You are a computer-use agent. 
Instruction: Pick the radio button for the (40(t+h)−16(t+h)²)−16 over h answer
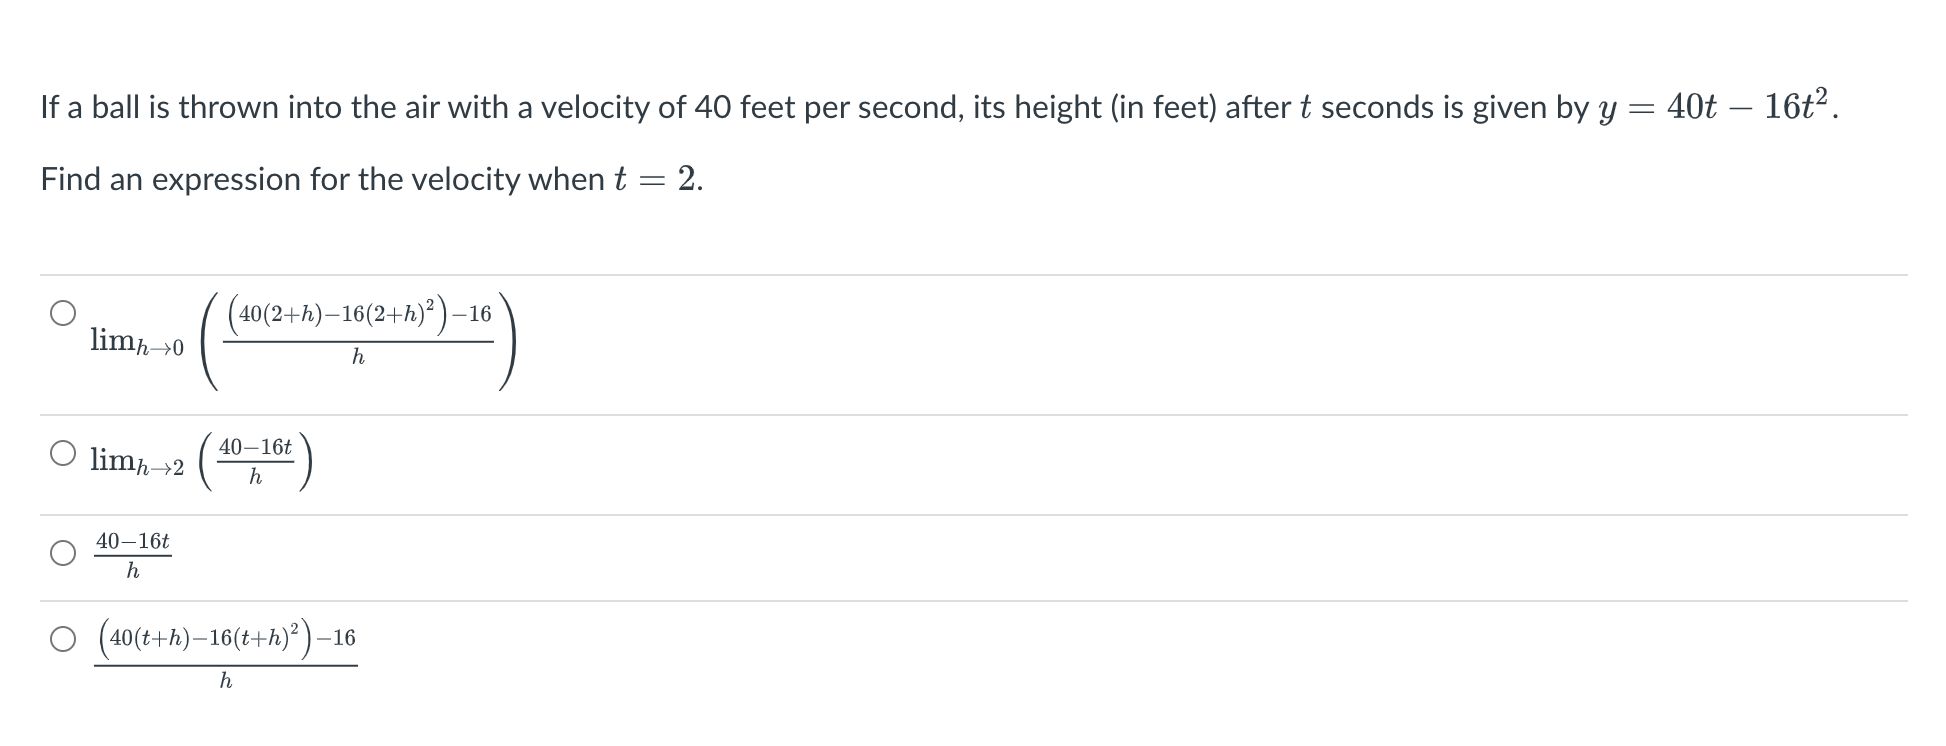[x=63, y=639]
